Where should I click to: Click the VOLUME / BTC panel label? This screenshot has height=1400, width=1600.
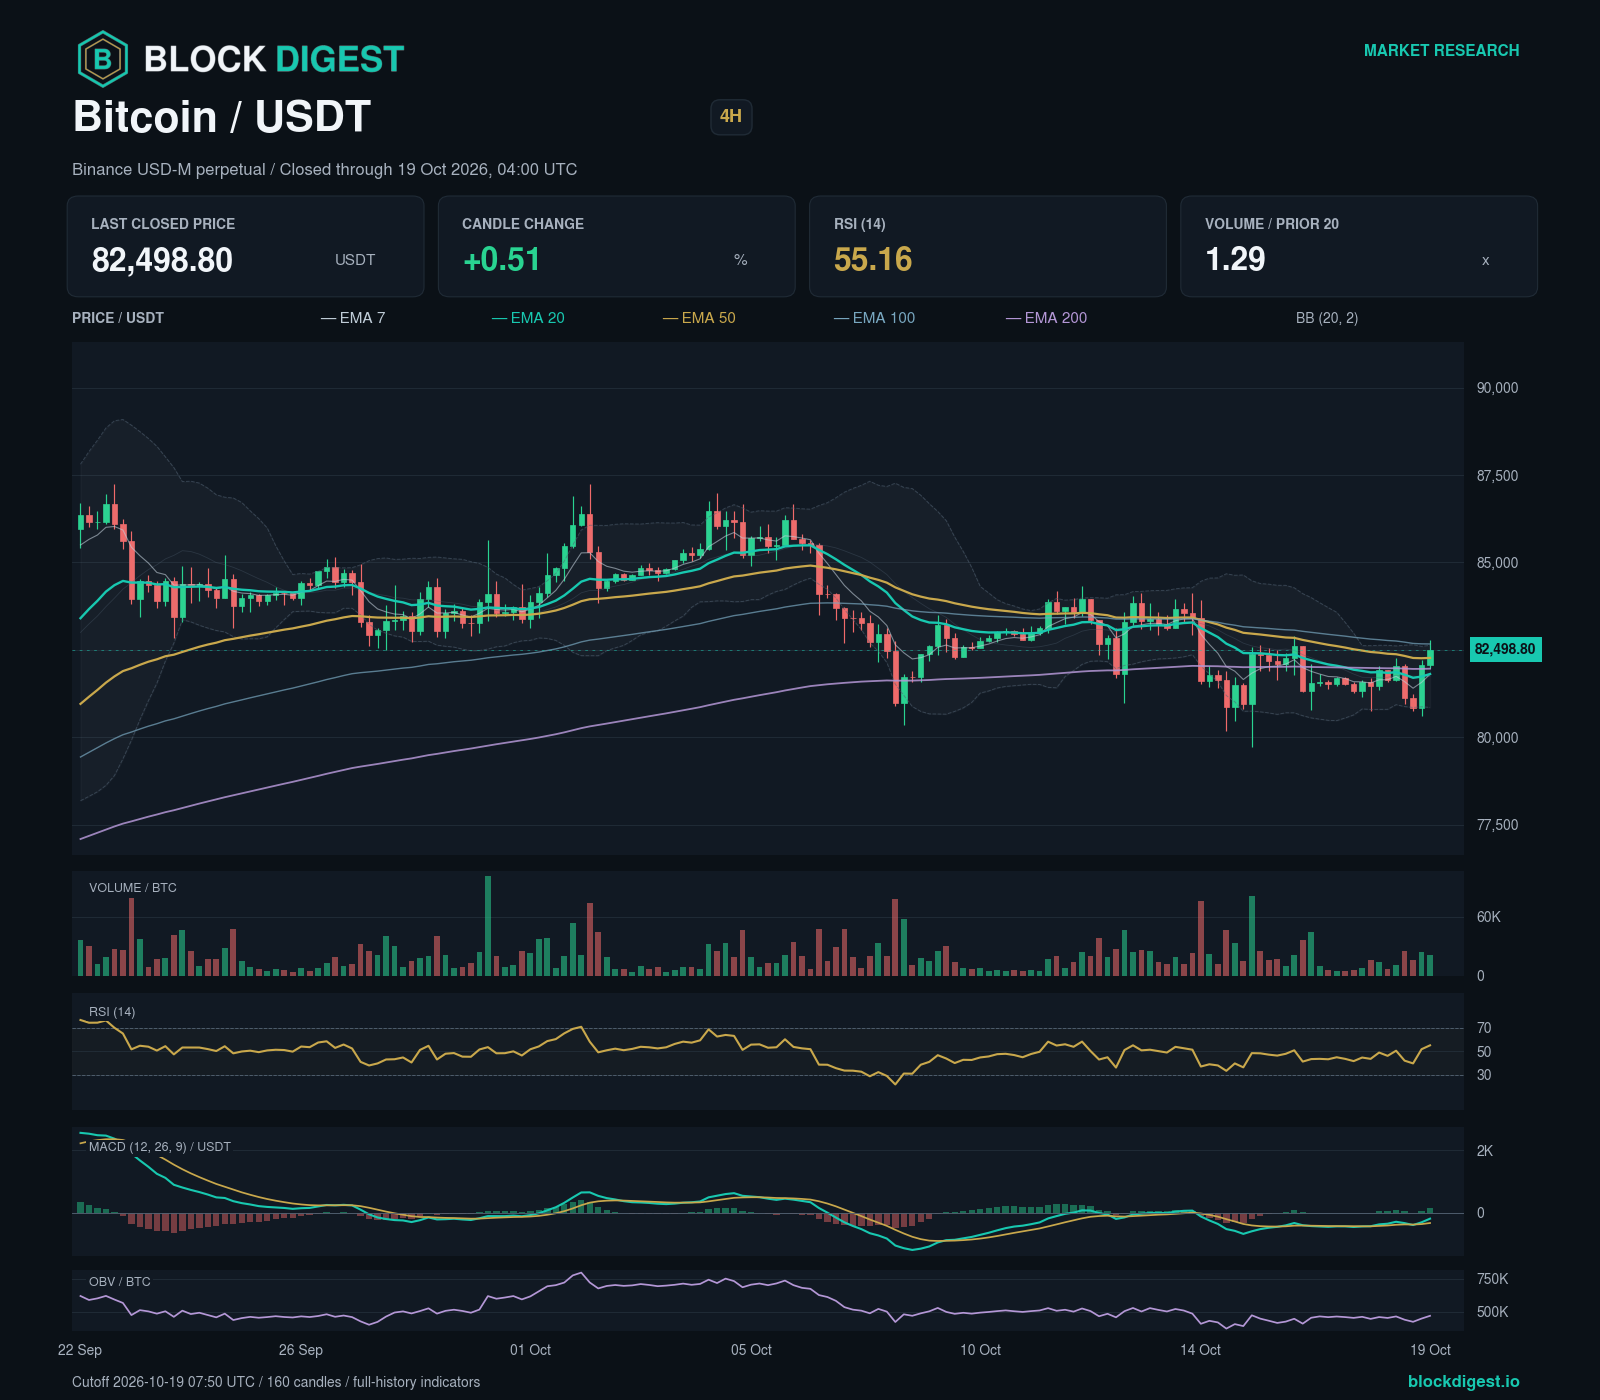[133, 888]
